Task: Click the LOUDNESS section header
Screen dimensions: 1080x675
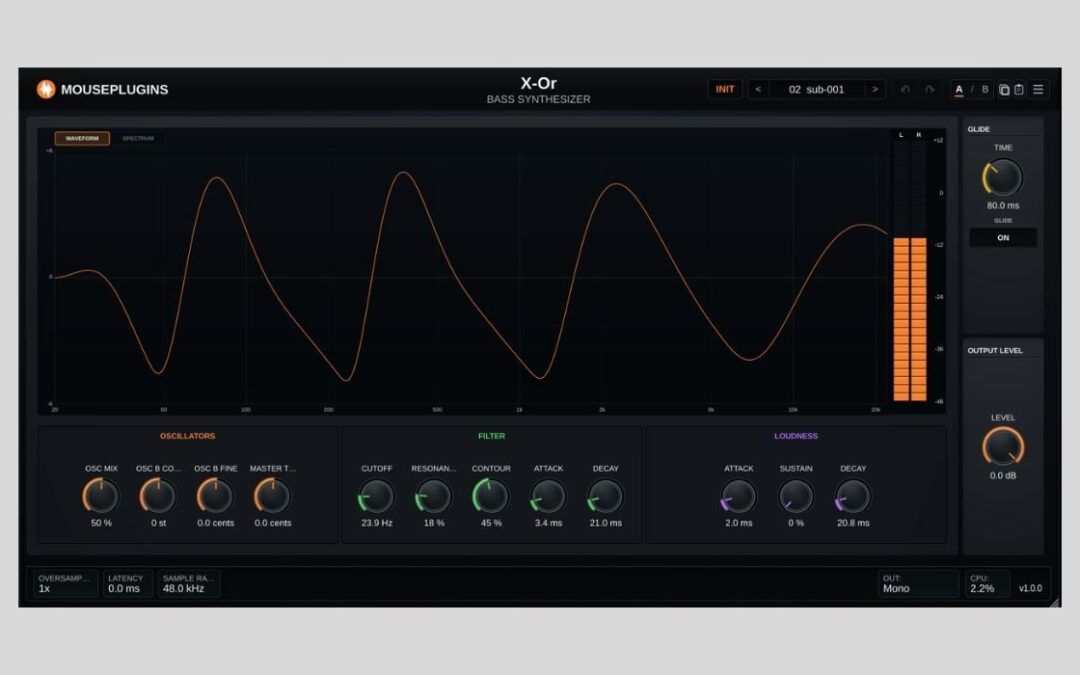Action: coord(796,436)
